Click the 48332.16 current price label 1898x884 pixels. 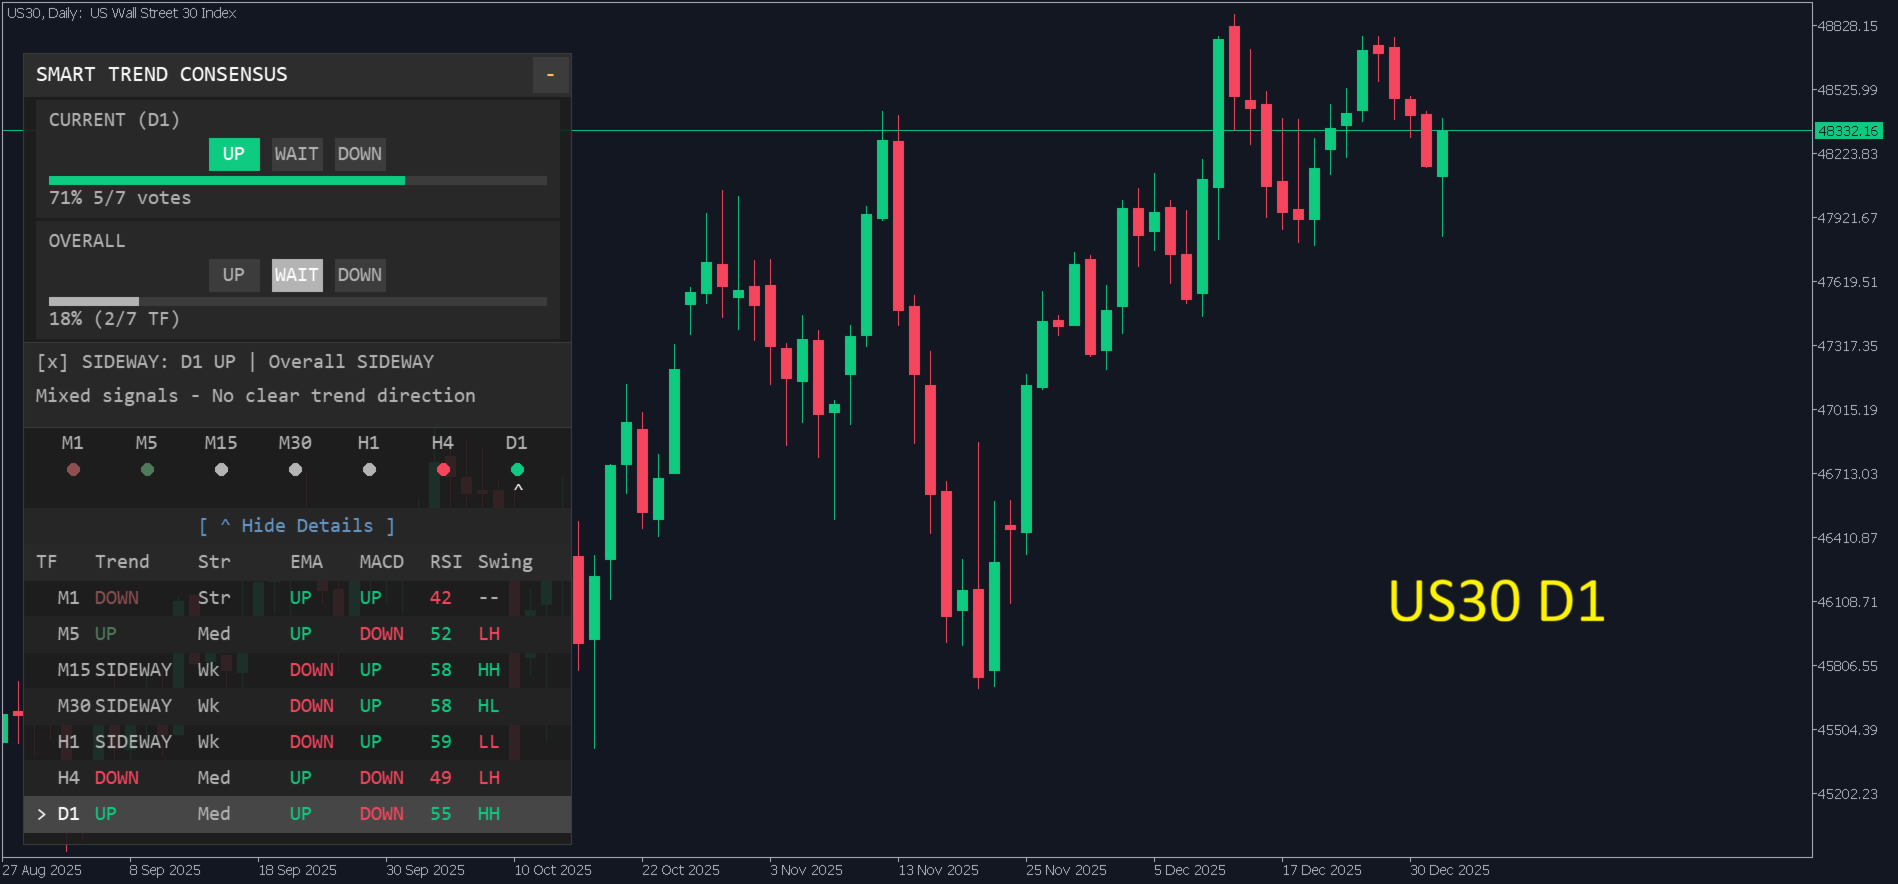[x=1848, y=131]
